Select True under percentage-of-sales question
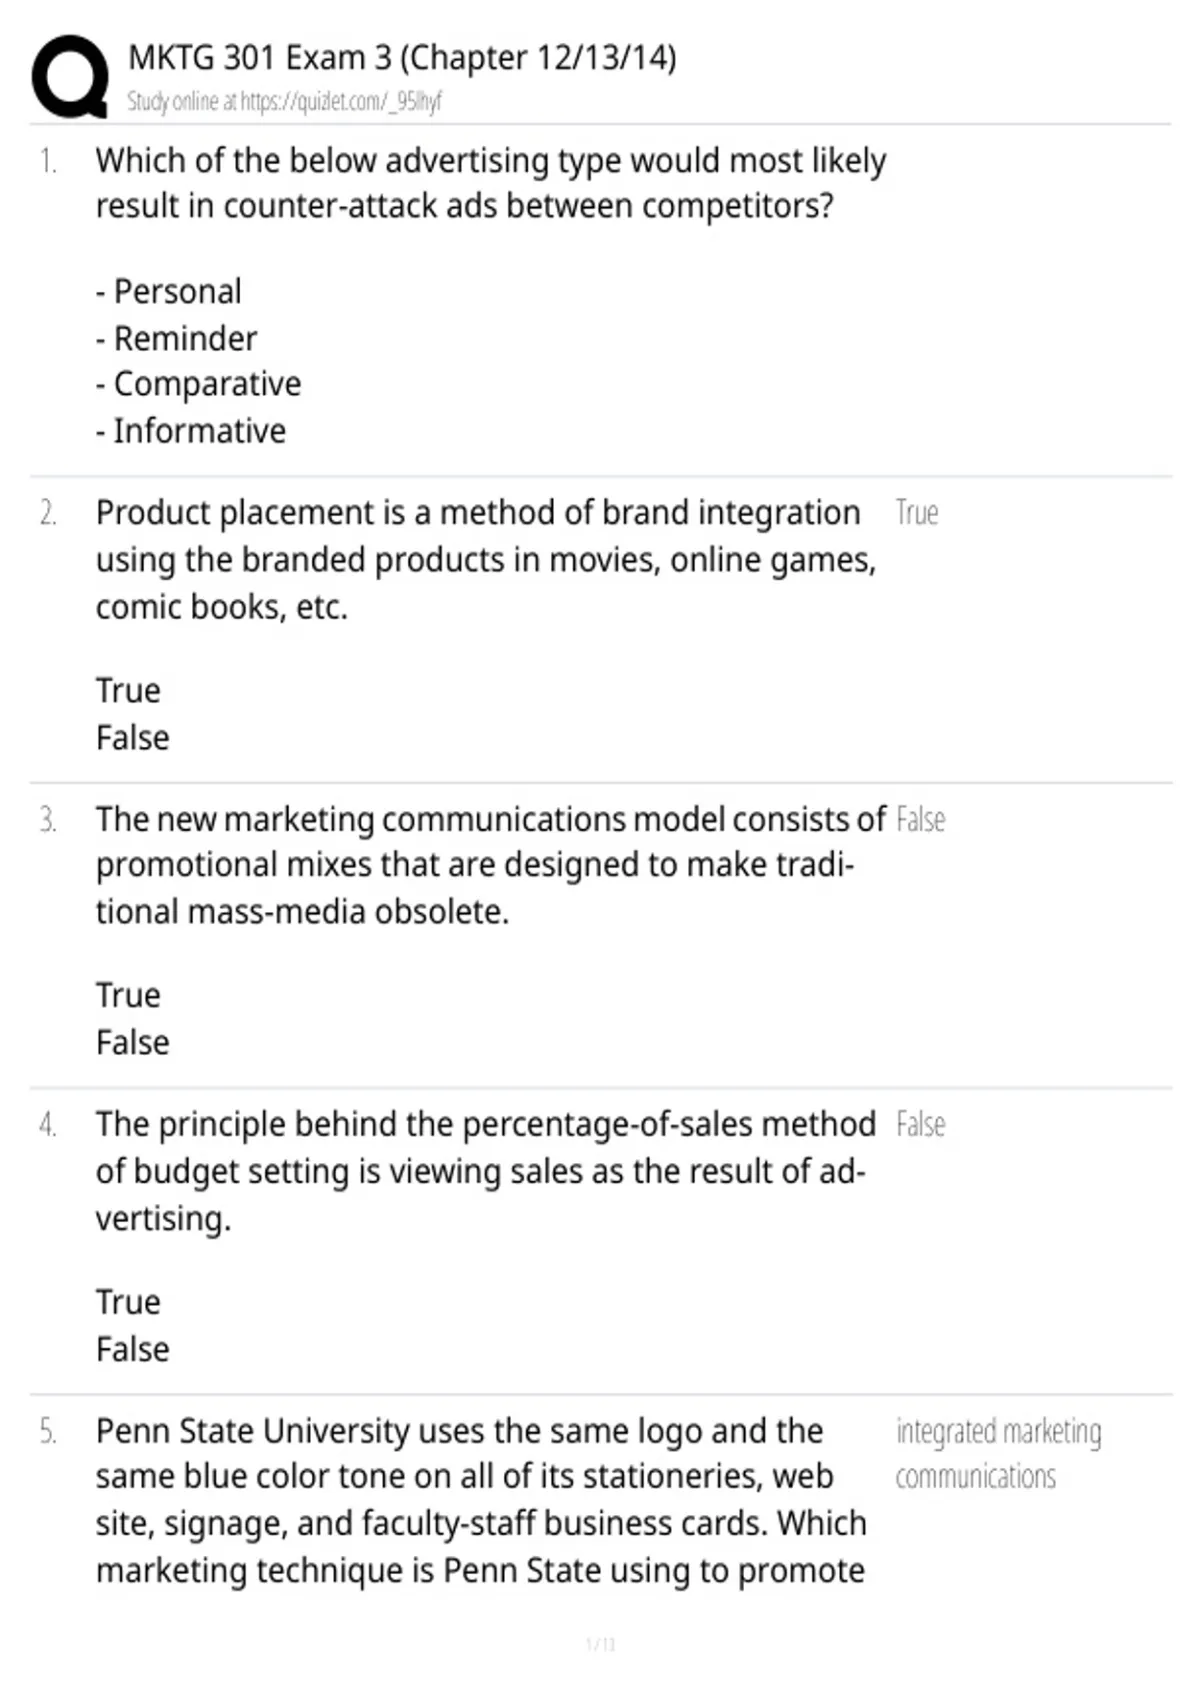 tap(128, 1303)
